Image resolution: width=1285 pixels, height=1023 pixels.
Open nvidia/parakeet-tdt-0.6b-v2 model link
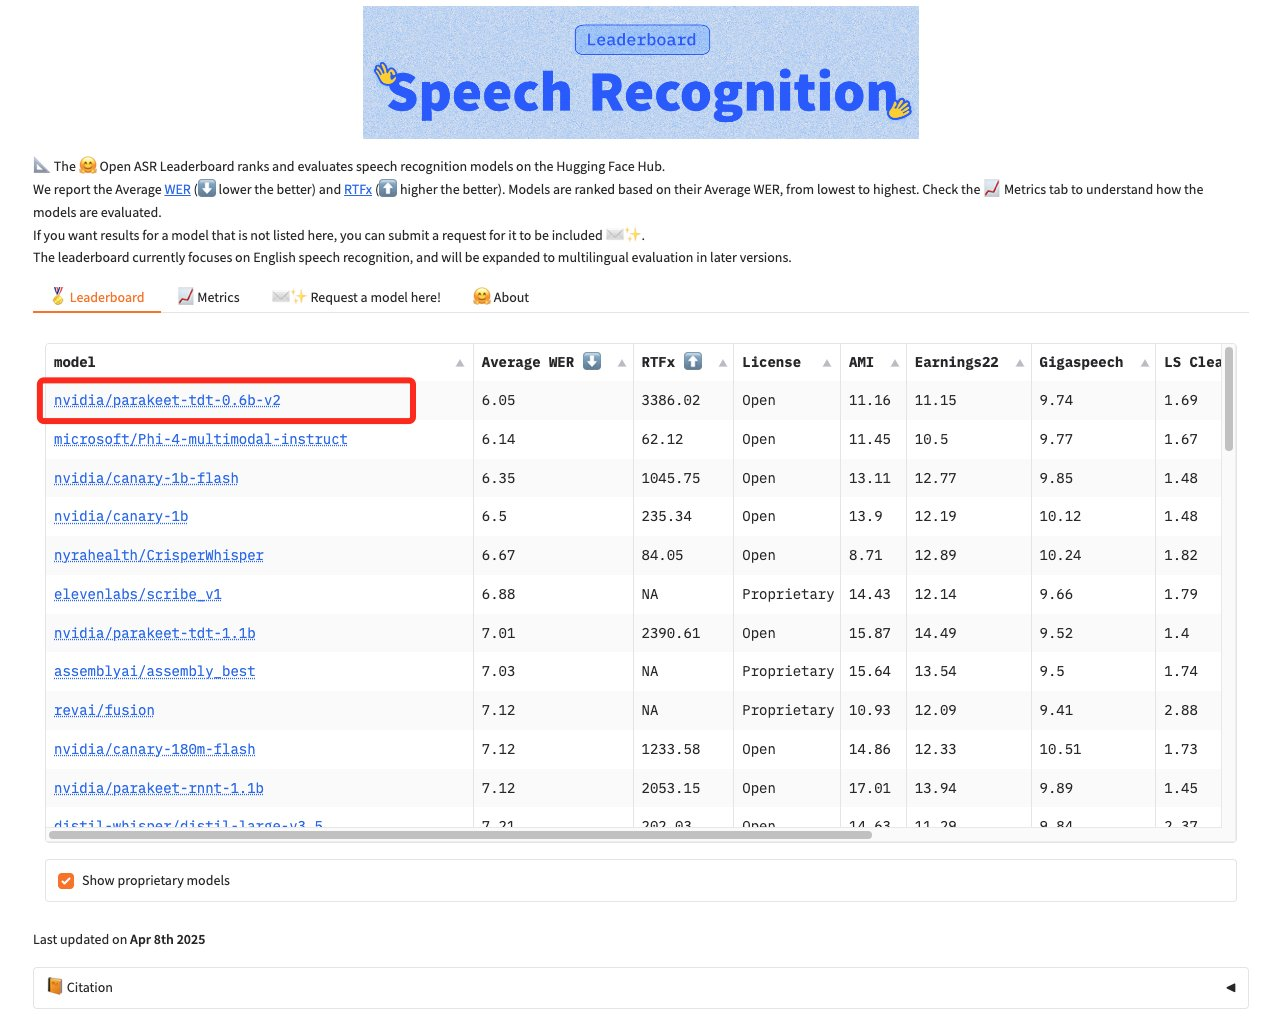167,400
